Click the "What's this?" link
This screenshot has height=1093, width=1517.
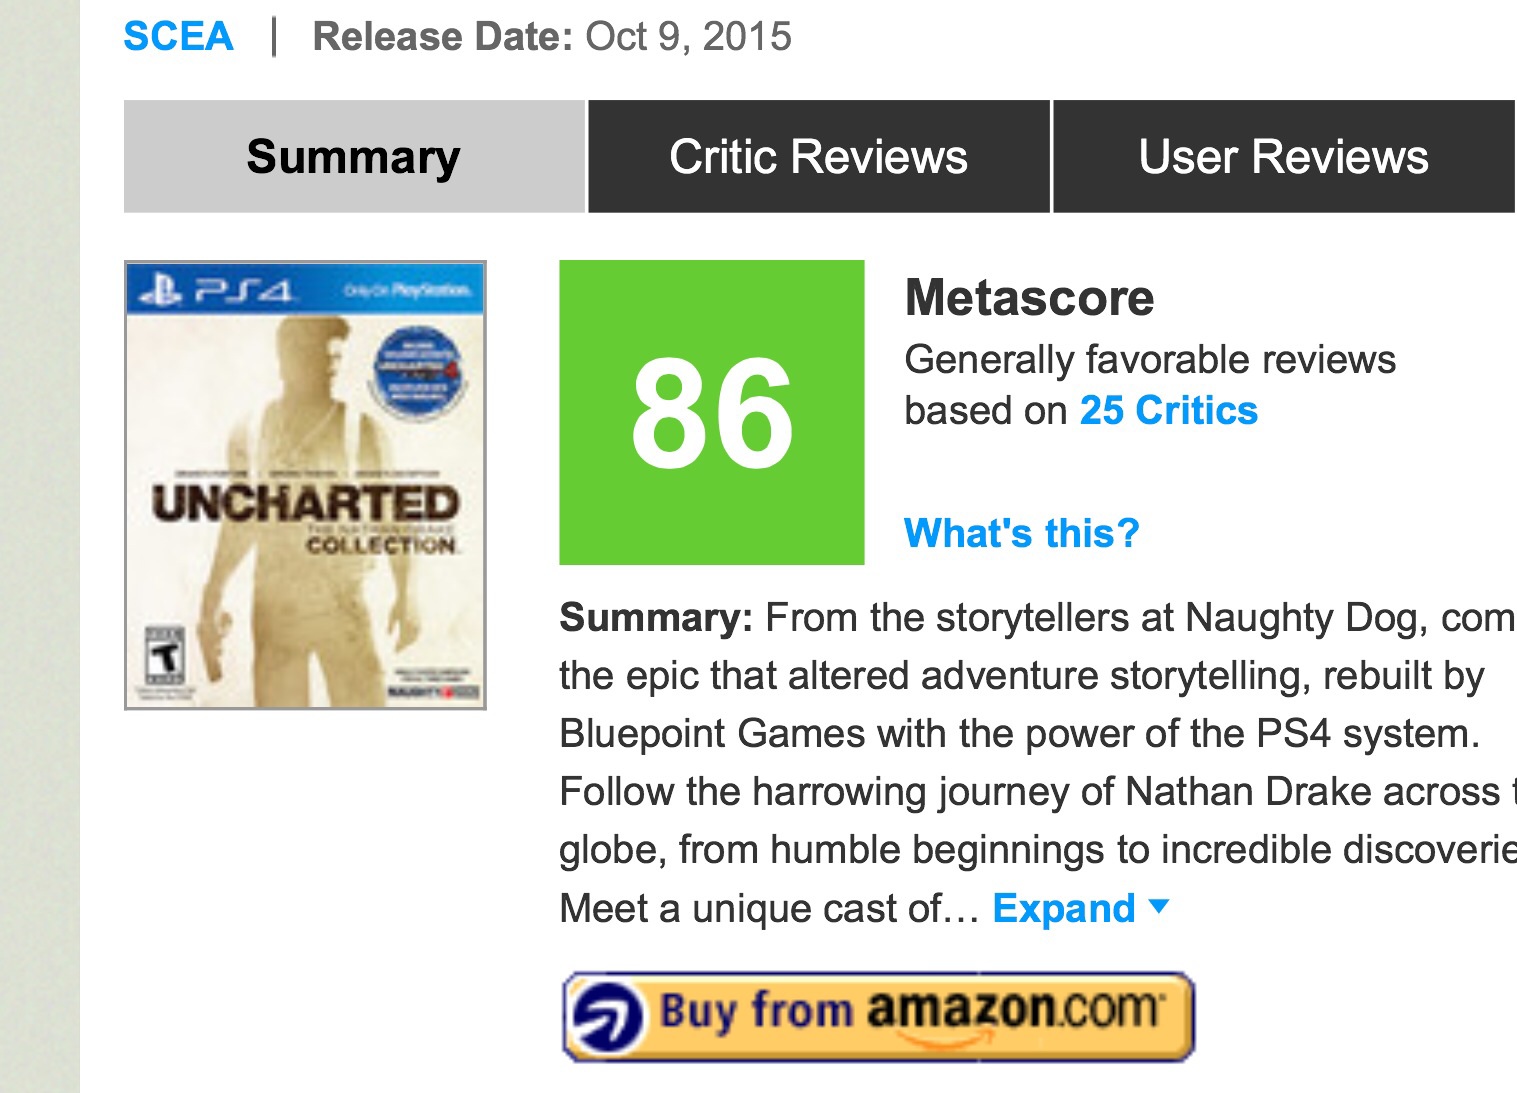point(1021,533)
